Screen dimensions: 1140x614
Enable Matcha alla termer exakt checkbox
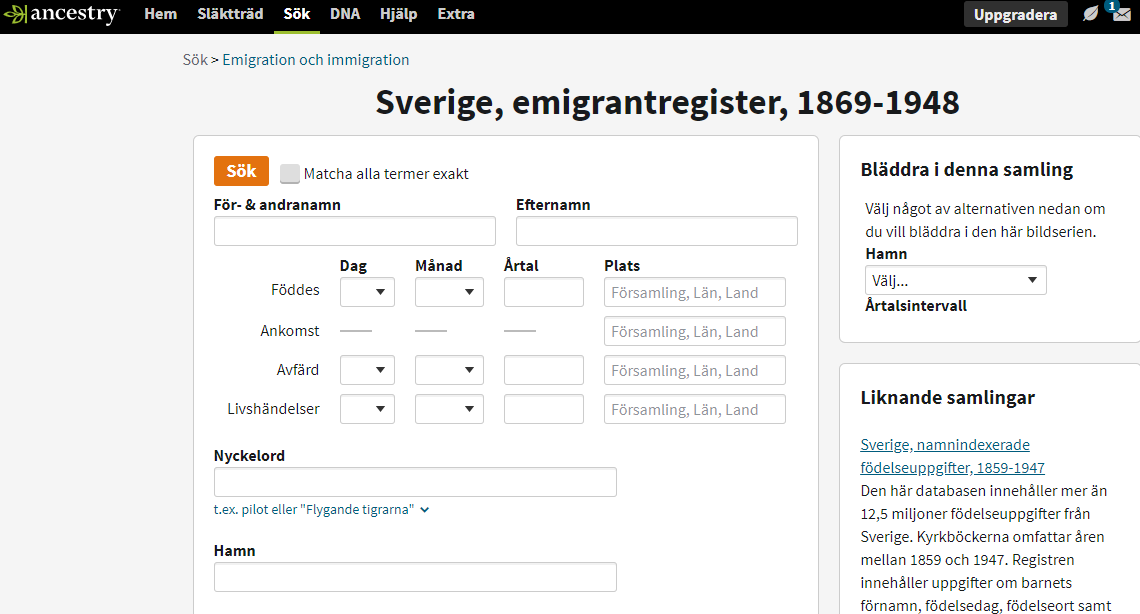click(x=290, y=174)
